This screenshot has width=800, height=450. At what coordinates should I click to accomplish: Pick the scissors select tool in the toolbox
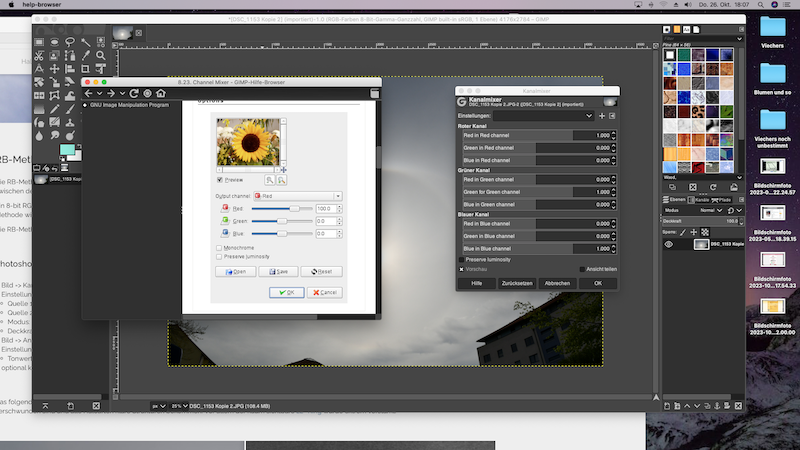pyautogui.click(x=40, y=58)
